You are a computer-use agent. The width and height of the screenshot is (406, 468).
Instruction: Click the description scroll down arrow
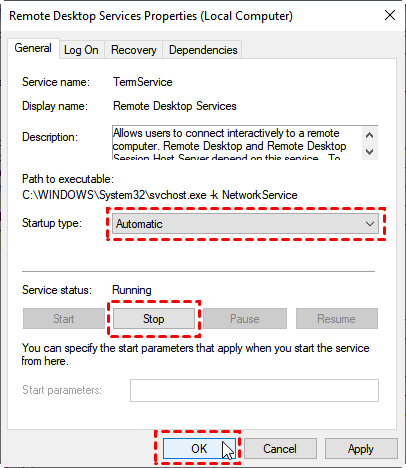[x=369, y=152]
